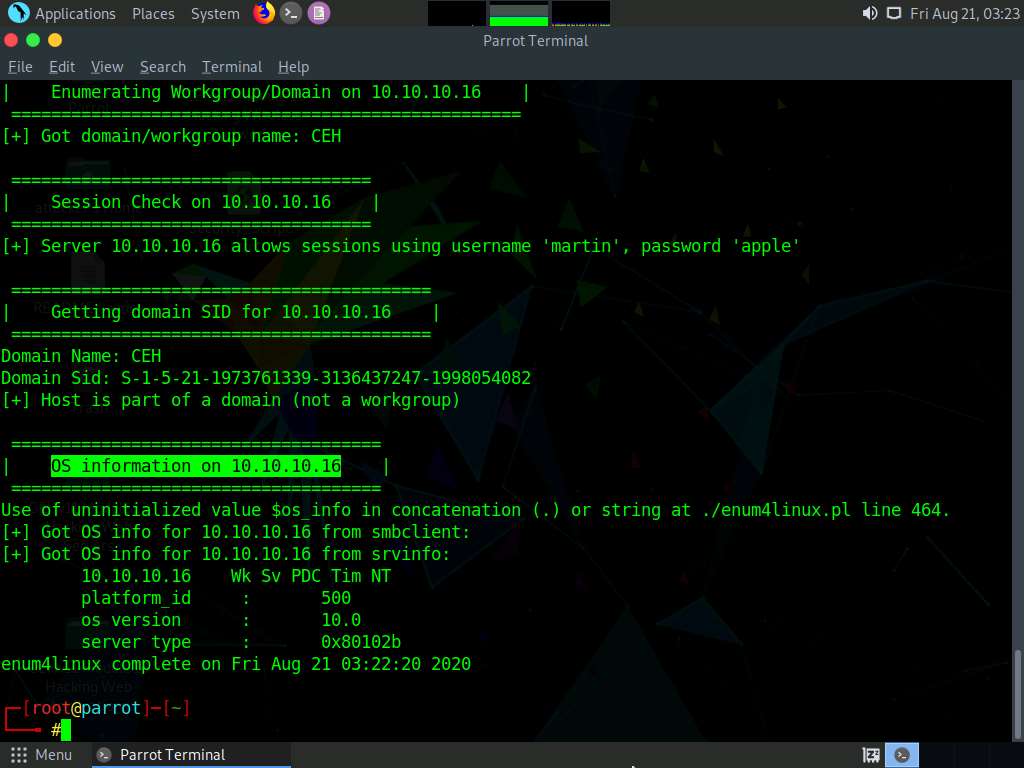Open the View menu
This screenshot has height=768, width=1024.
click(x=107, y=67)
